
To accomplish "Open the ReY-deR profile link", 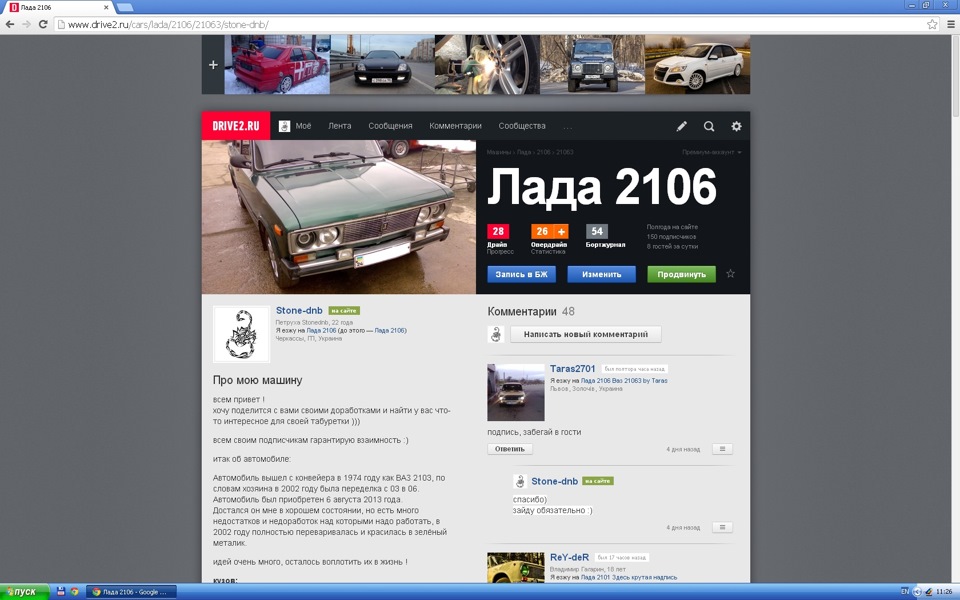I will [x=569, y=557].
